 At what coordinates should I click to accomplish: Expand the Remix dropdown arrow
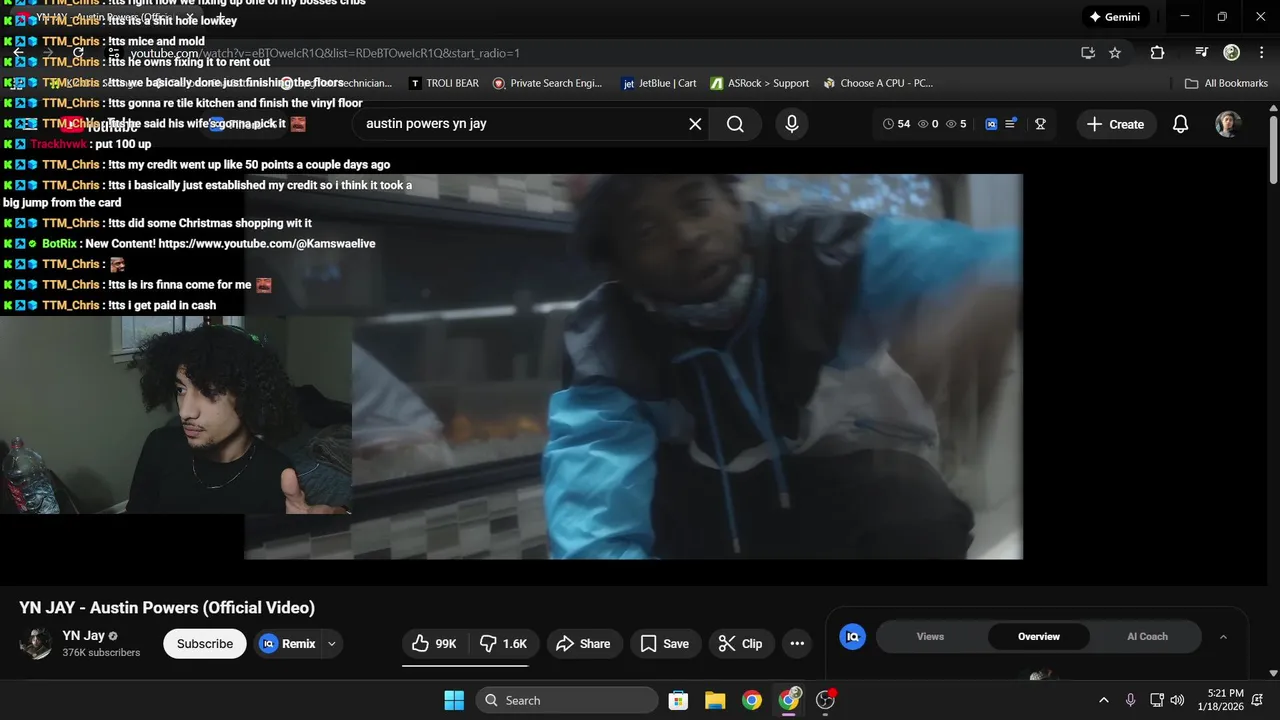pos(331,644)
